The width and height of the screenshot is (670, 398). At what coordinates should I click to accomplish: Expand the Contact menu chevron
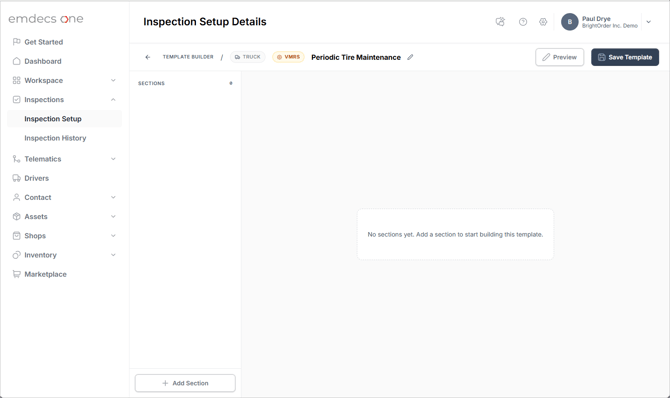tap(113, 198)
